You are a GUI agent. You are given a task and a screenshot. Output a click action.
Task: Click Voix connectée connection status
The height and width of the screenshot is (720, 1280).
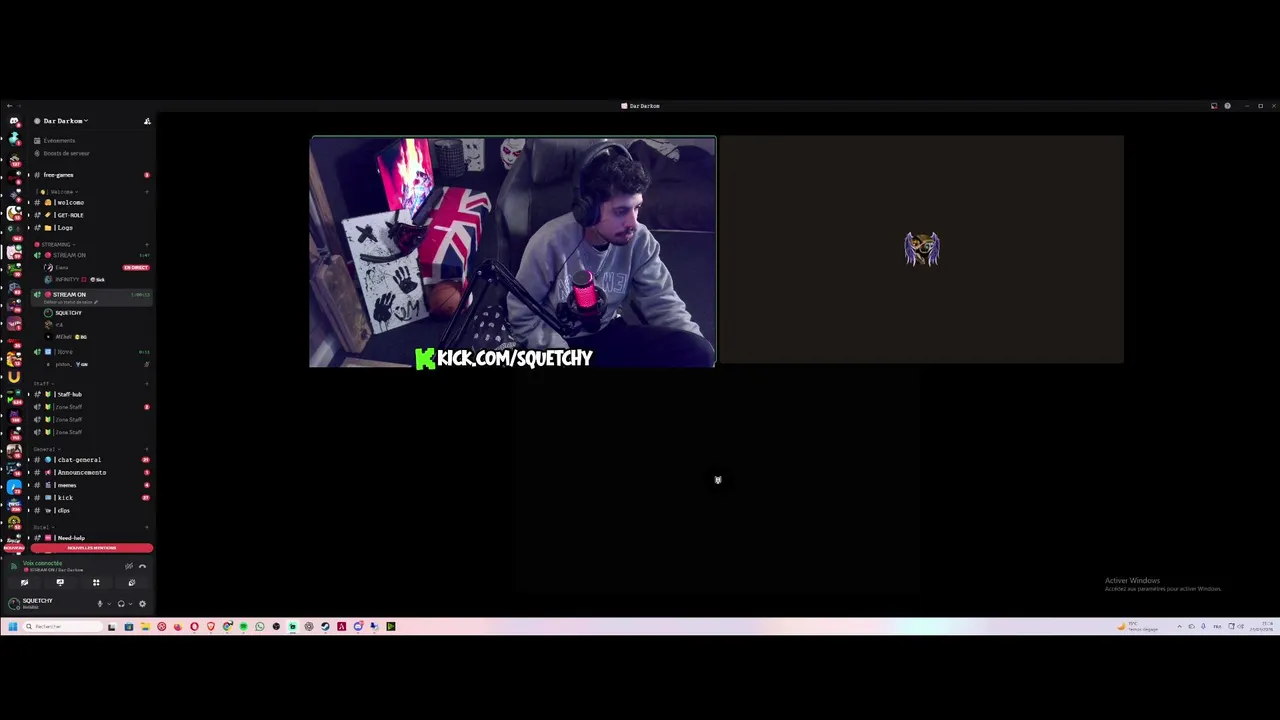(42, 563)
